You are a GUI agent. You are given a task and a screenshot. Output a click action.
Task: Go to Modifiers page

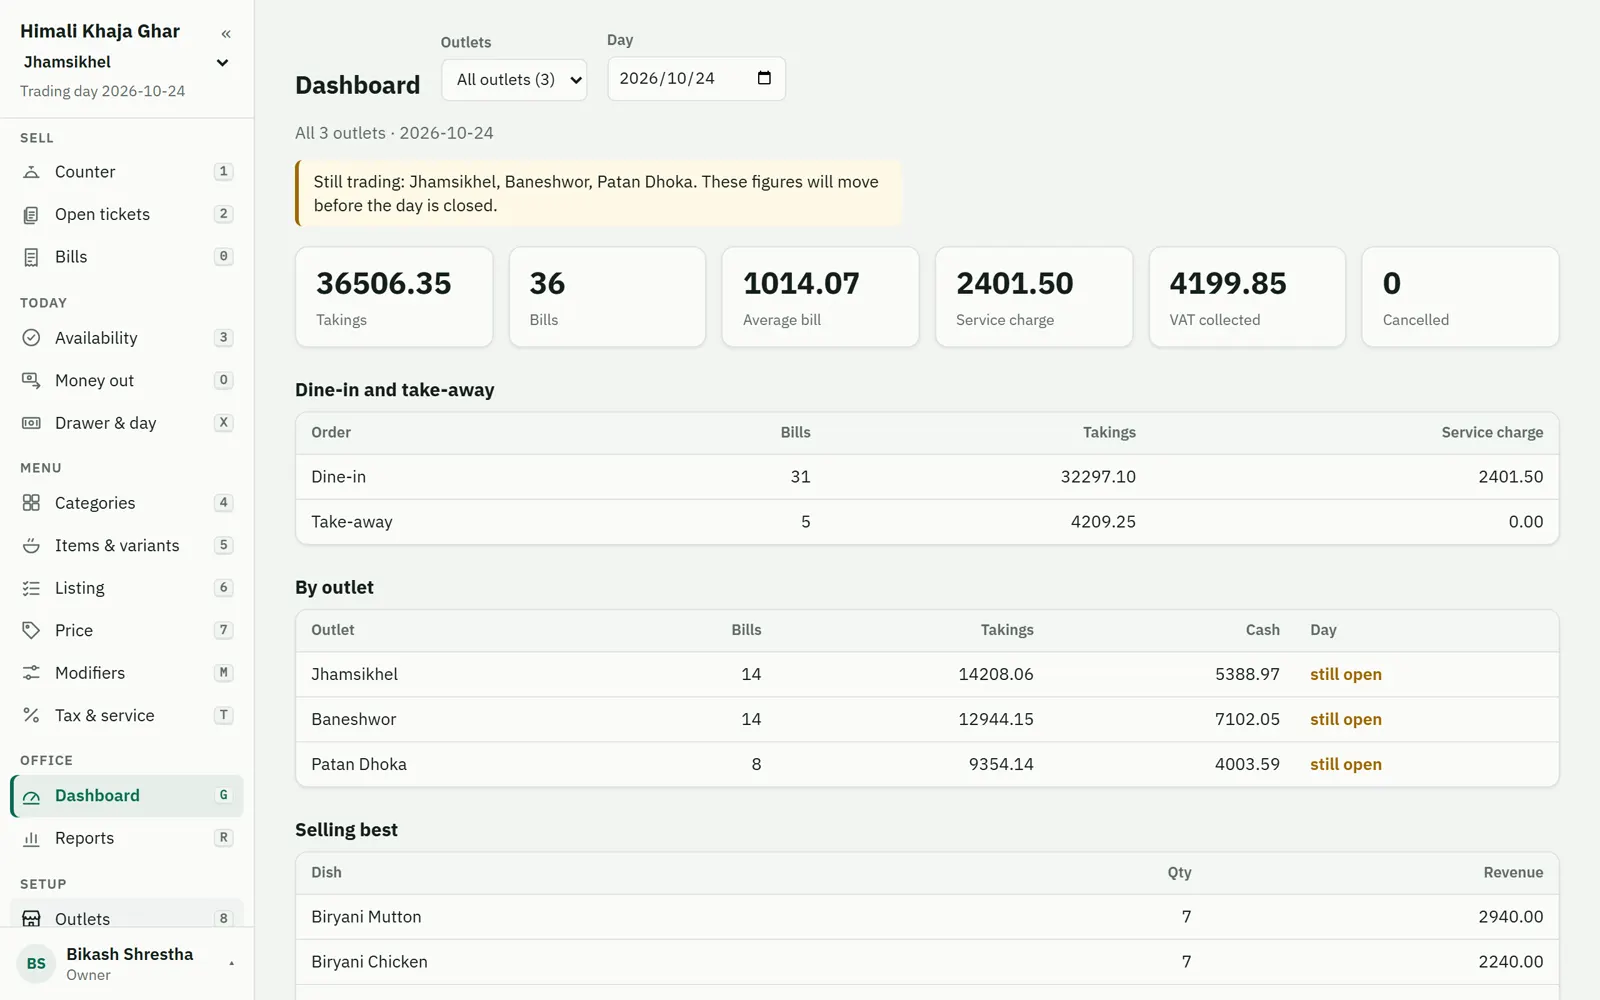click(127, 673)
